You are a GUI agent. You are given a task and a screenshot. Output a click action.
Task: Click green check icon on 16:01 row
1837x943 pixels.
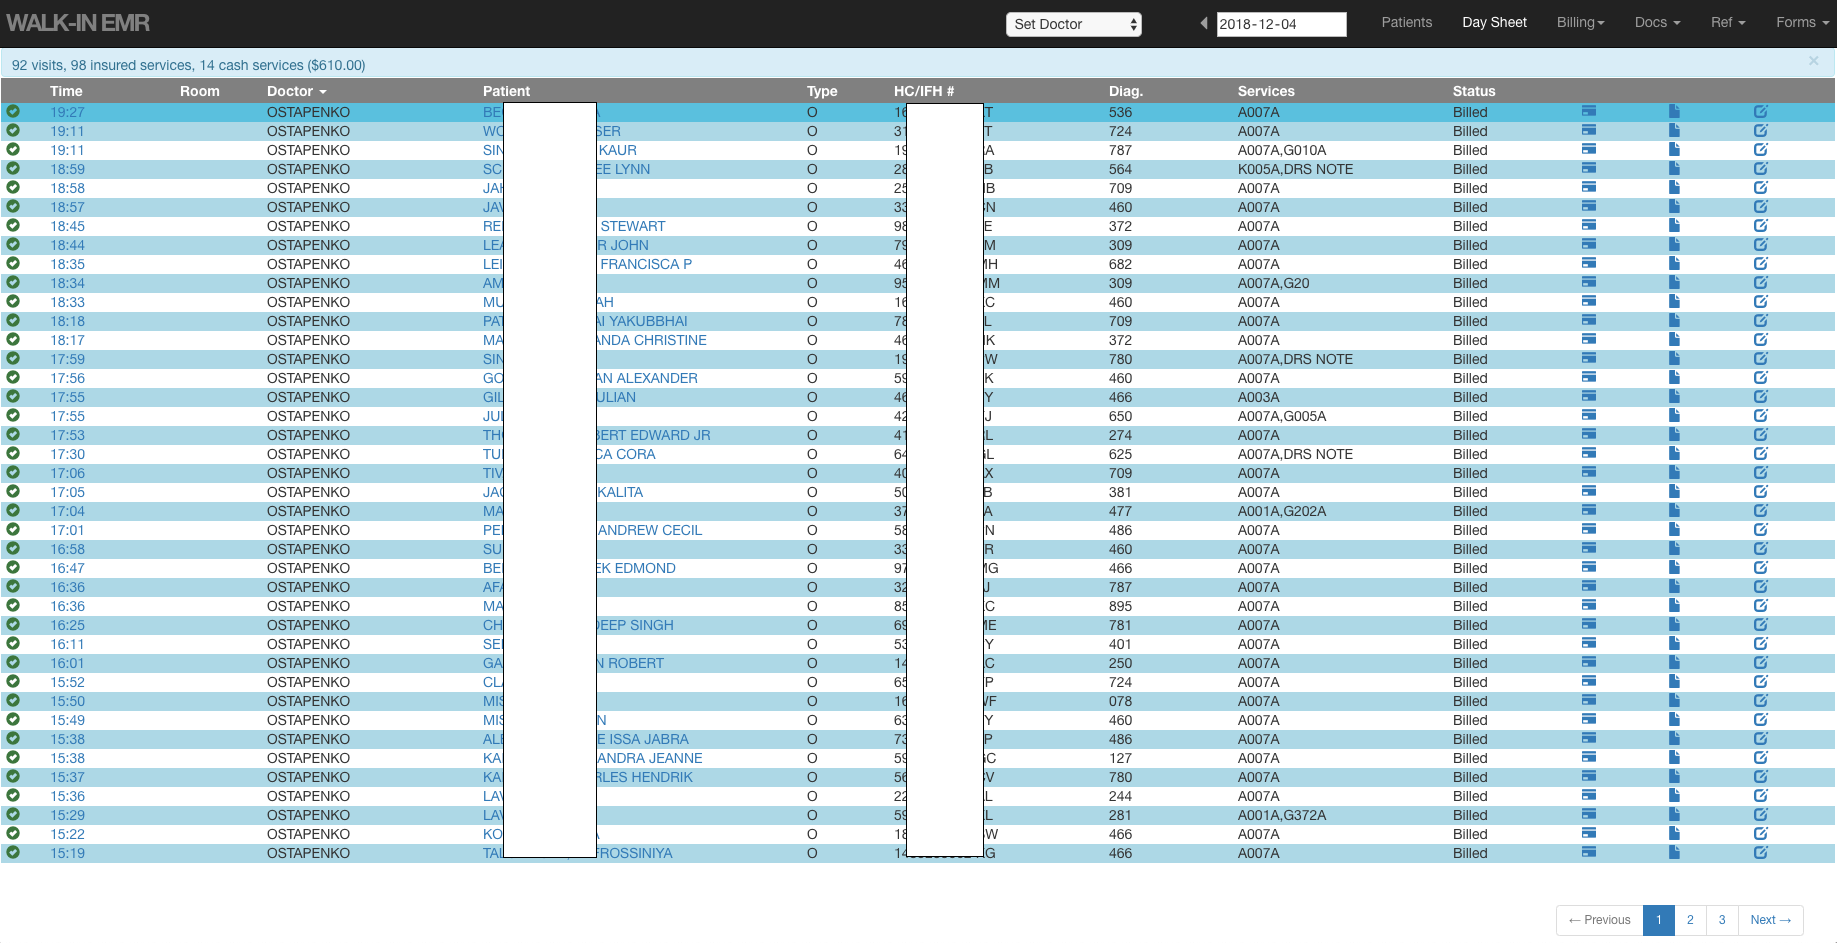13,662
